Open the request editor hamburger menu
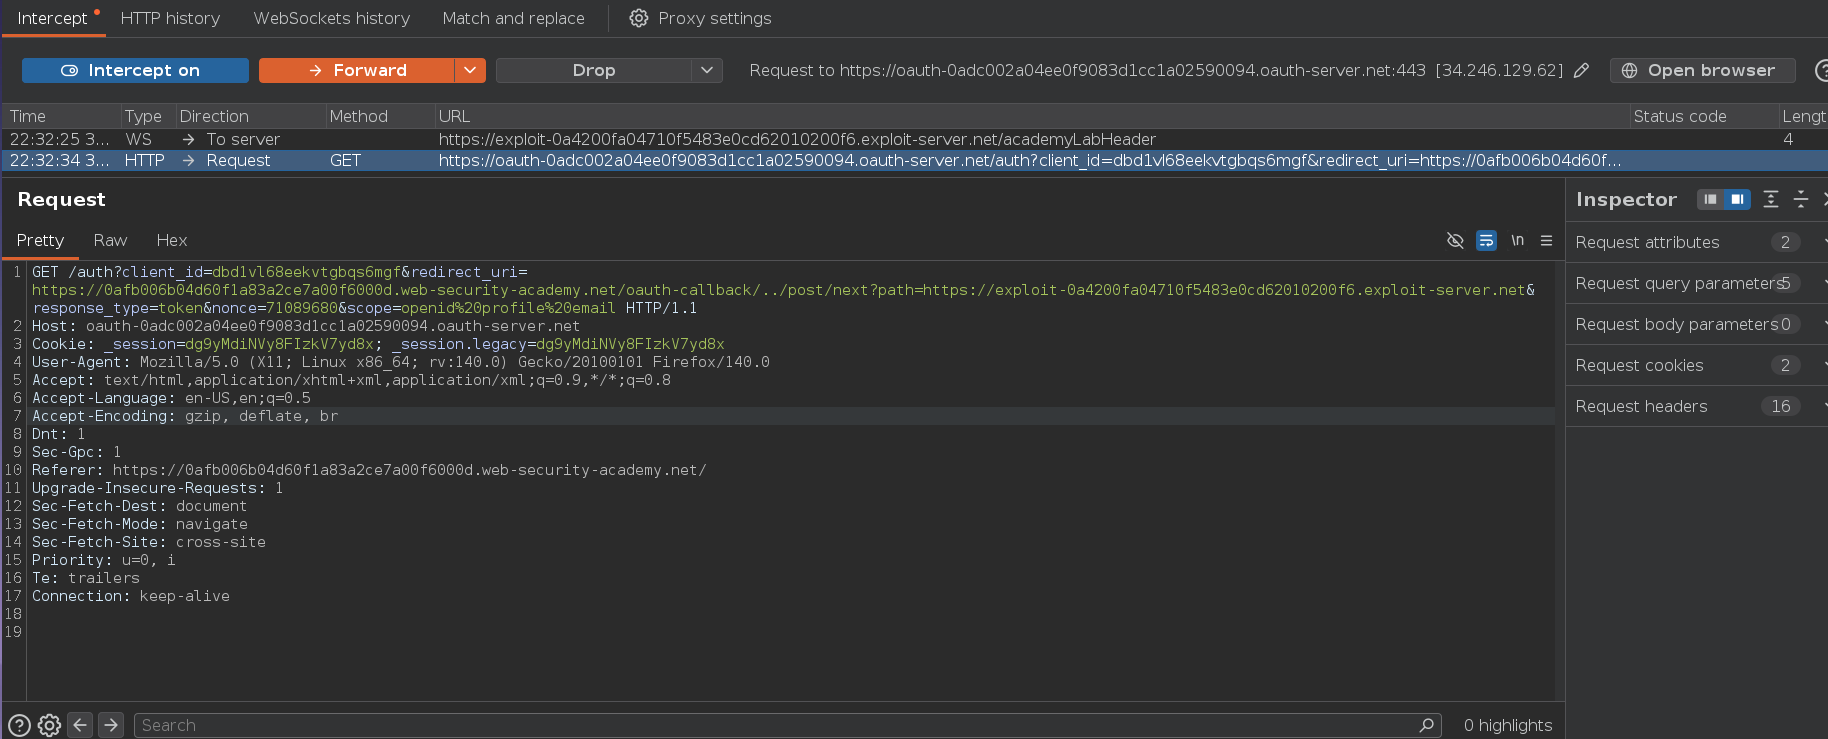The image size is (1828, 739). click(x=1546, y=240)
